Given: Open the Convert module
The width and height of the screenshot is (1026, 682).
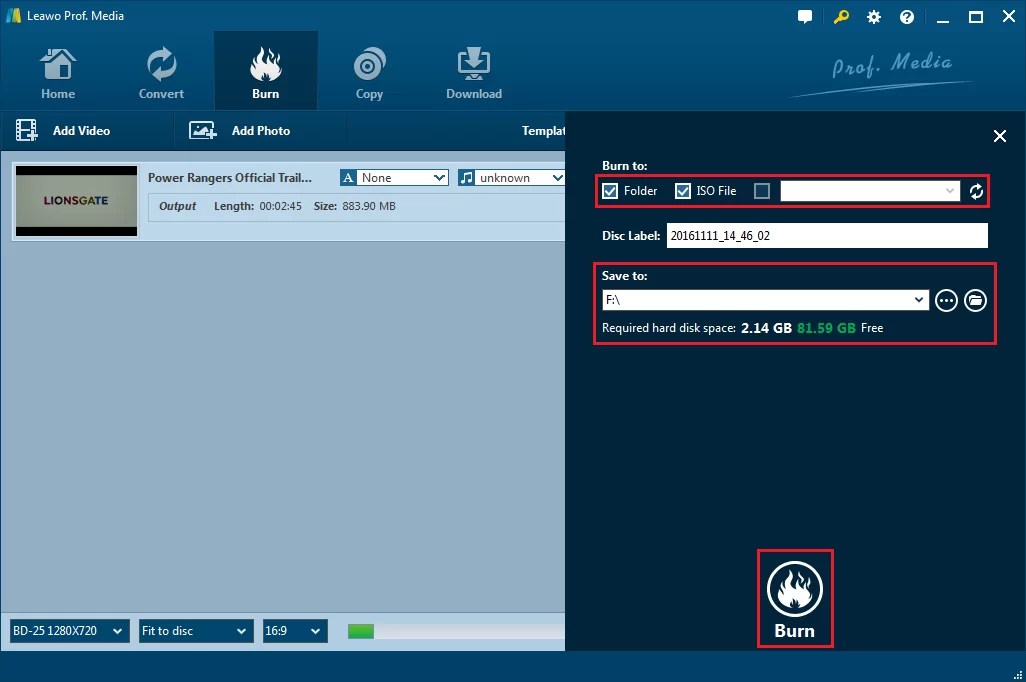Looking at the screenshot, I should click(x=161, y=70).
